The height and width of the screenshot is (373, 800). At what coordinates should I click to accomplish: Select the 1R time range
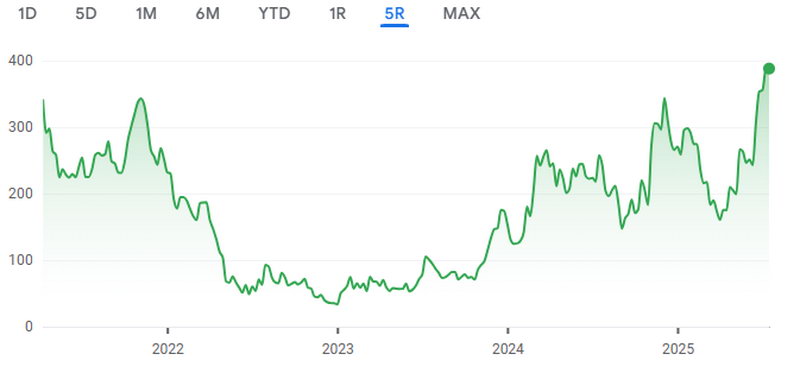coord(337,14)
